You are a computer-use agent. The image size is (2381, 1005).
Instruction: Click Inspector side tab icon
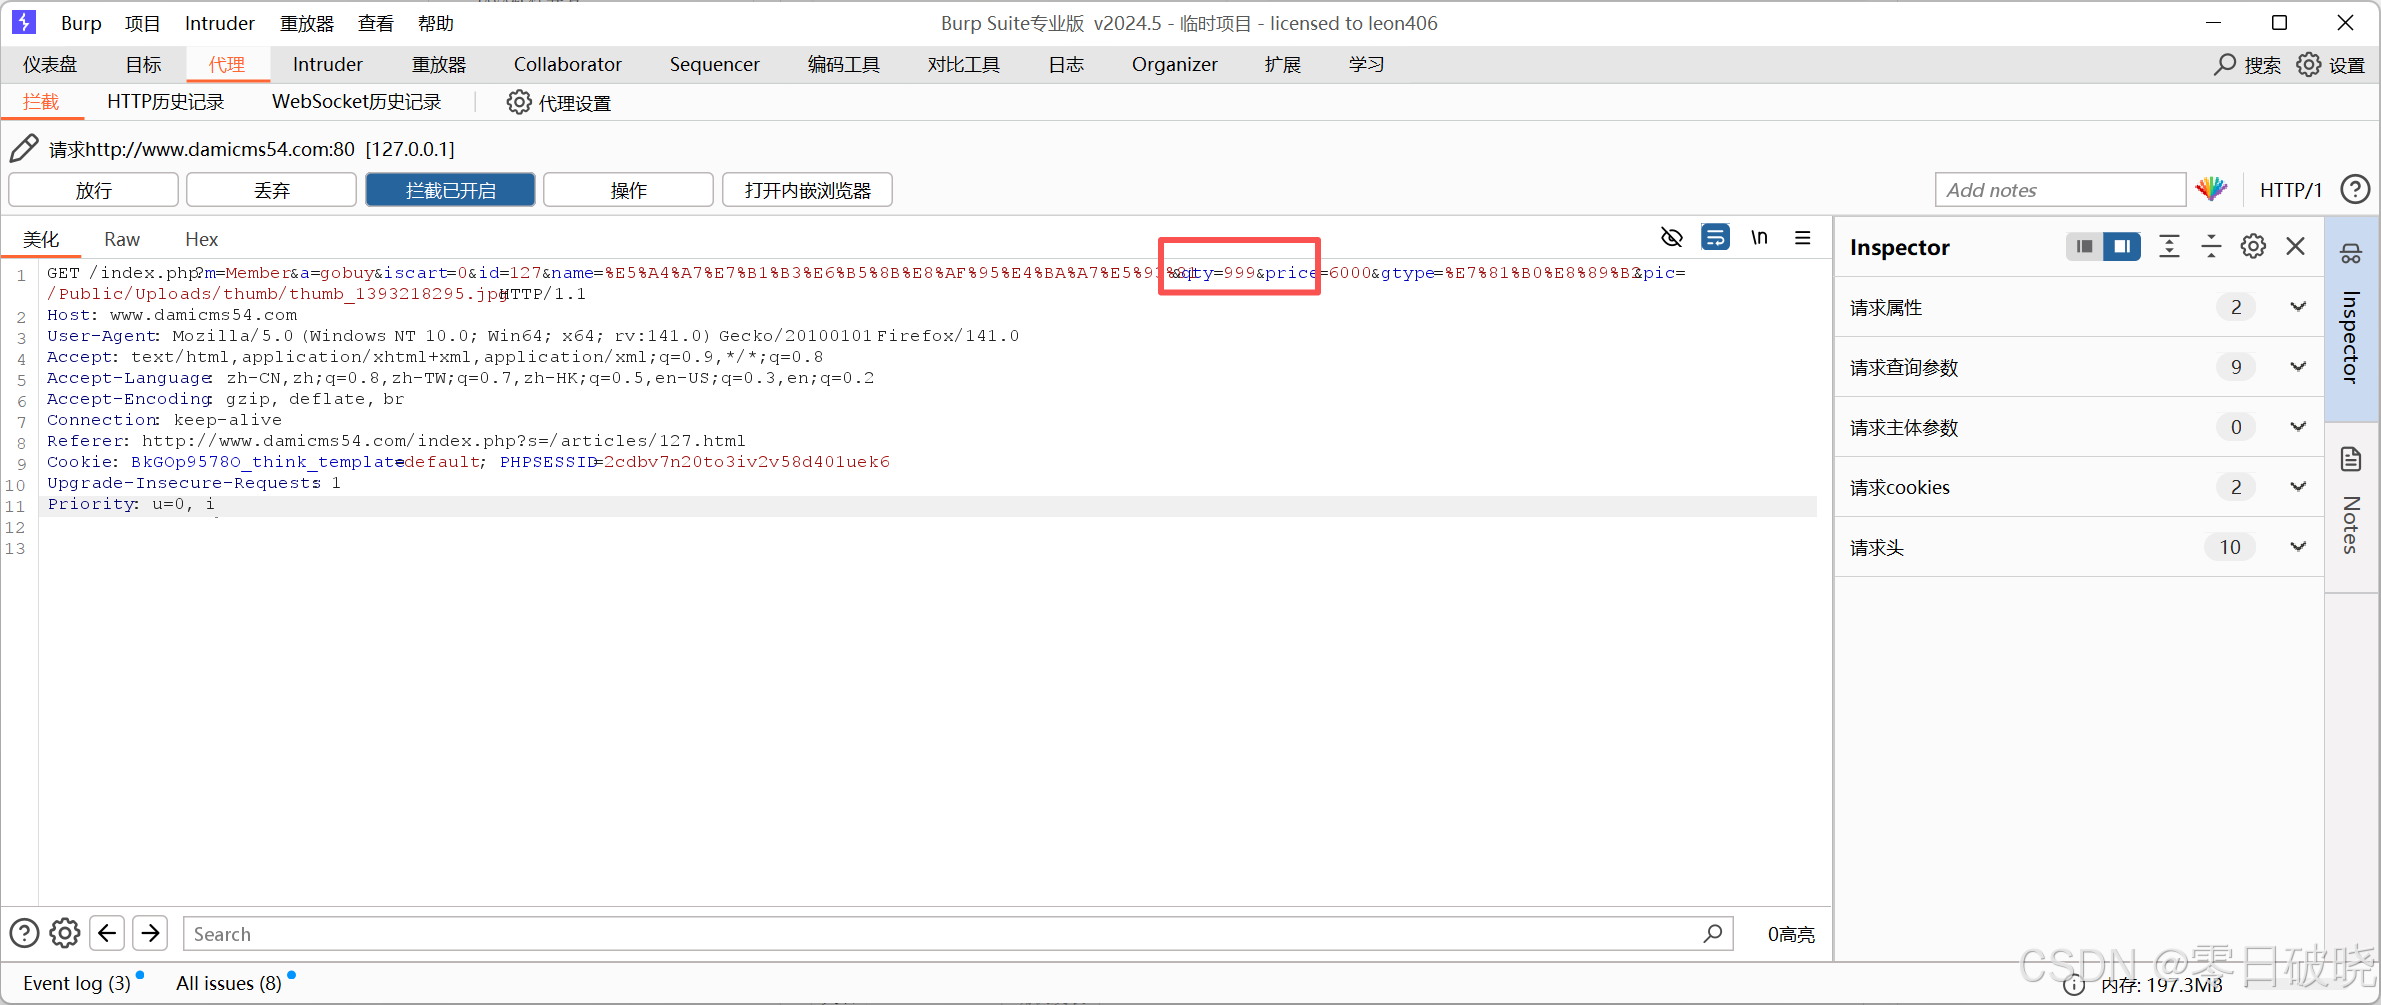pos(2351,254)
